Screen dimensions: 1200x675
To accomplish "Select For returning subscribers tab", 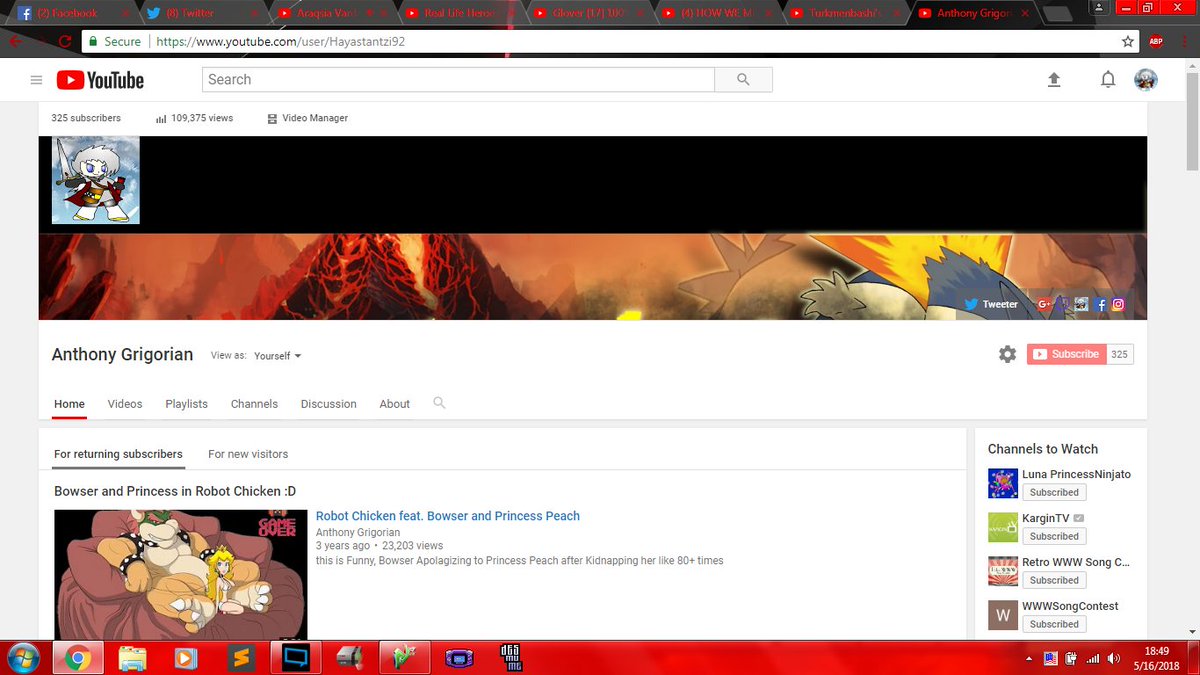I will coord(118,454).
